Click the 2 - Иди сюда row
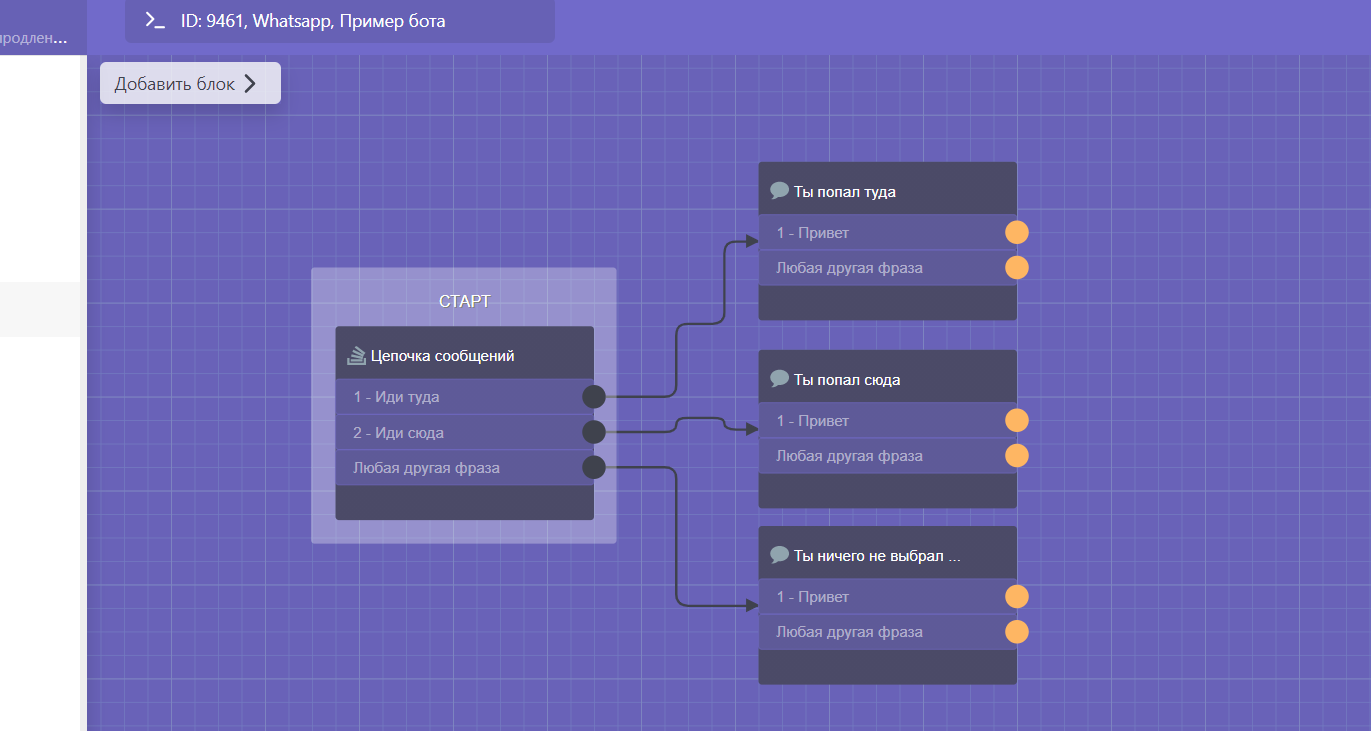This screenshot has width=1371, height=731. 465,432
